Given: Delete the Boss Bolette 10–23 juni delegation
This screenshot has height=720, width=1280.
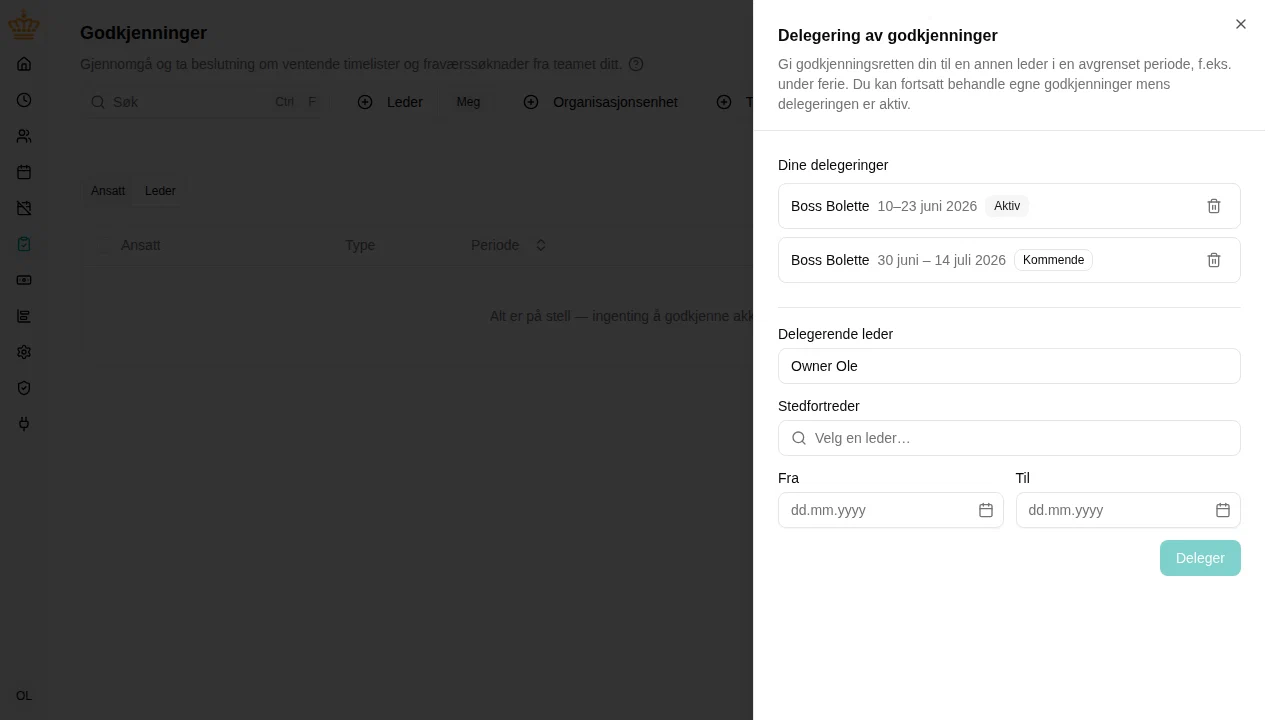Looking at the screenshot, I should [1214, 206].
